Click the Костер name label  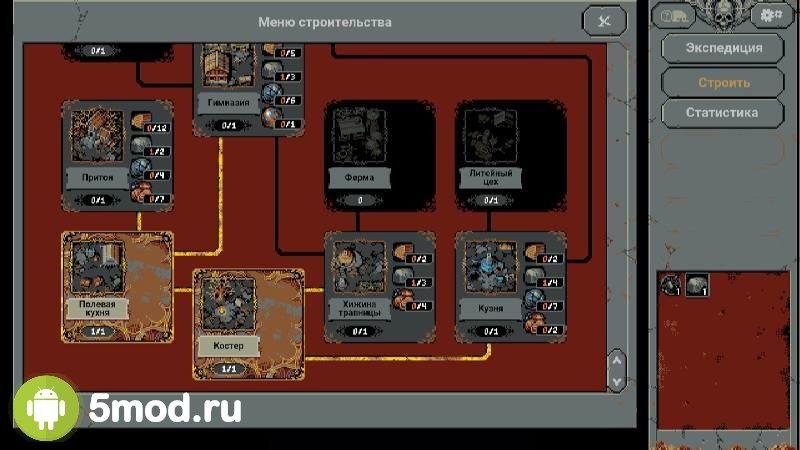click(x=228, y=345)
